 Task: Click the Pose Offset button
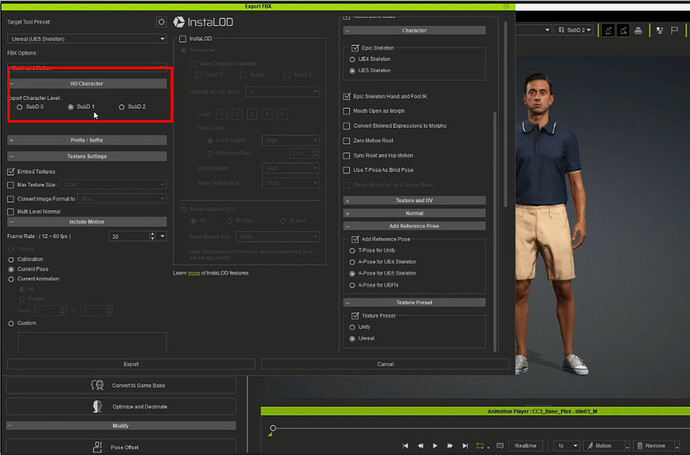pos(121,447)
